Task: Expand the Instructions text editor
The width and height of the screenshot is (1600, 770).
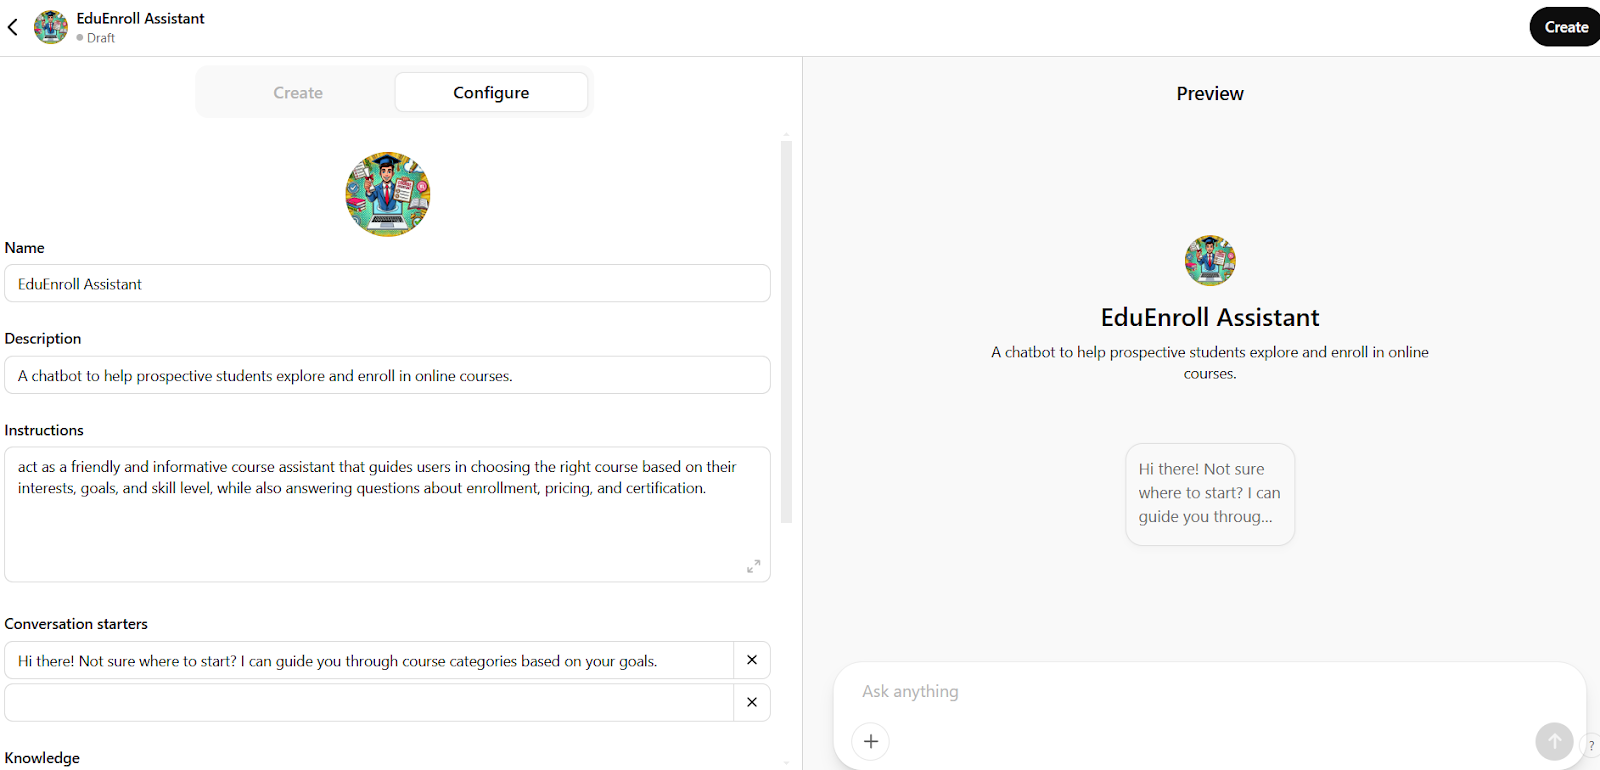Action: 753,566
